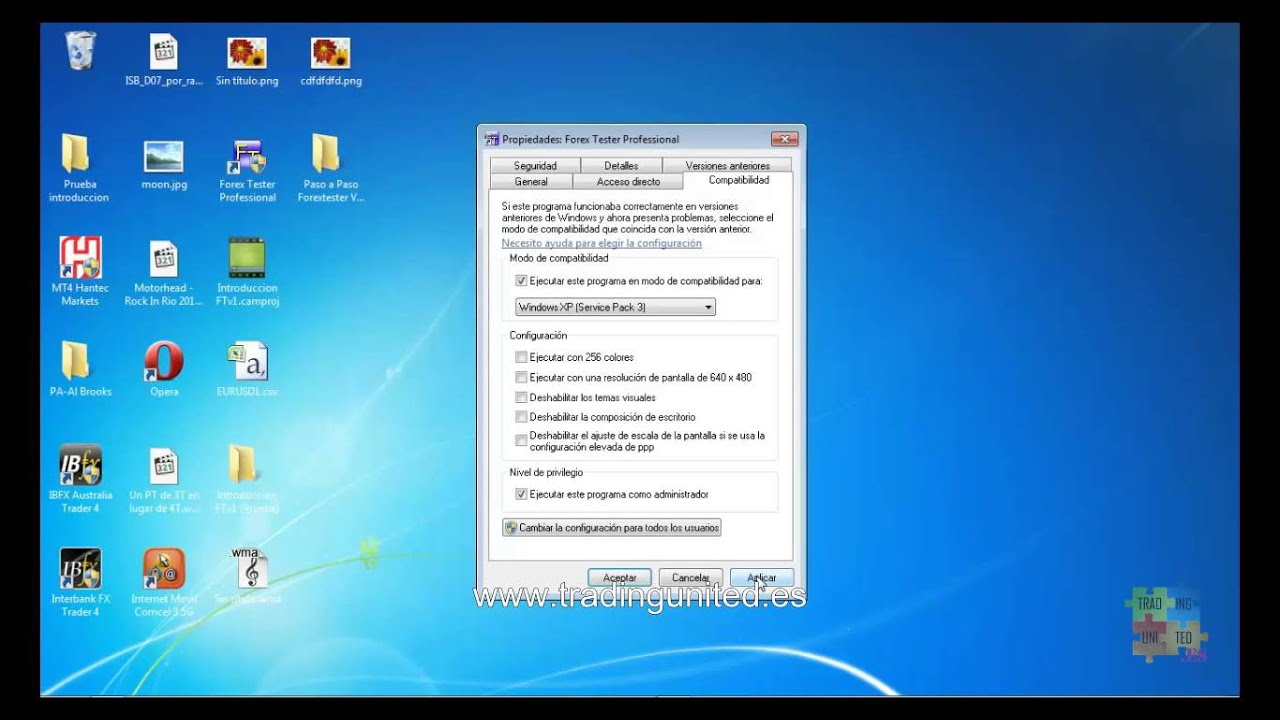Image resolution: width=1280 pixels, height=720 pixels.
Task: Switch to the Acceso directo tab
Action: pyautogui.click(x=628, y=182)
